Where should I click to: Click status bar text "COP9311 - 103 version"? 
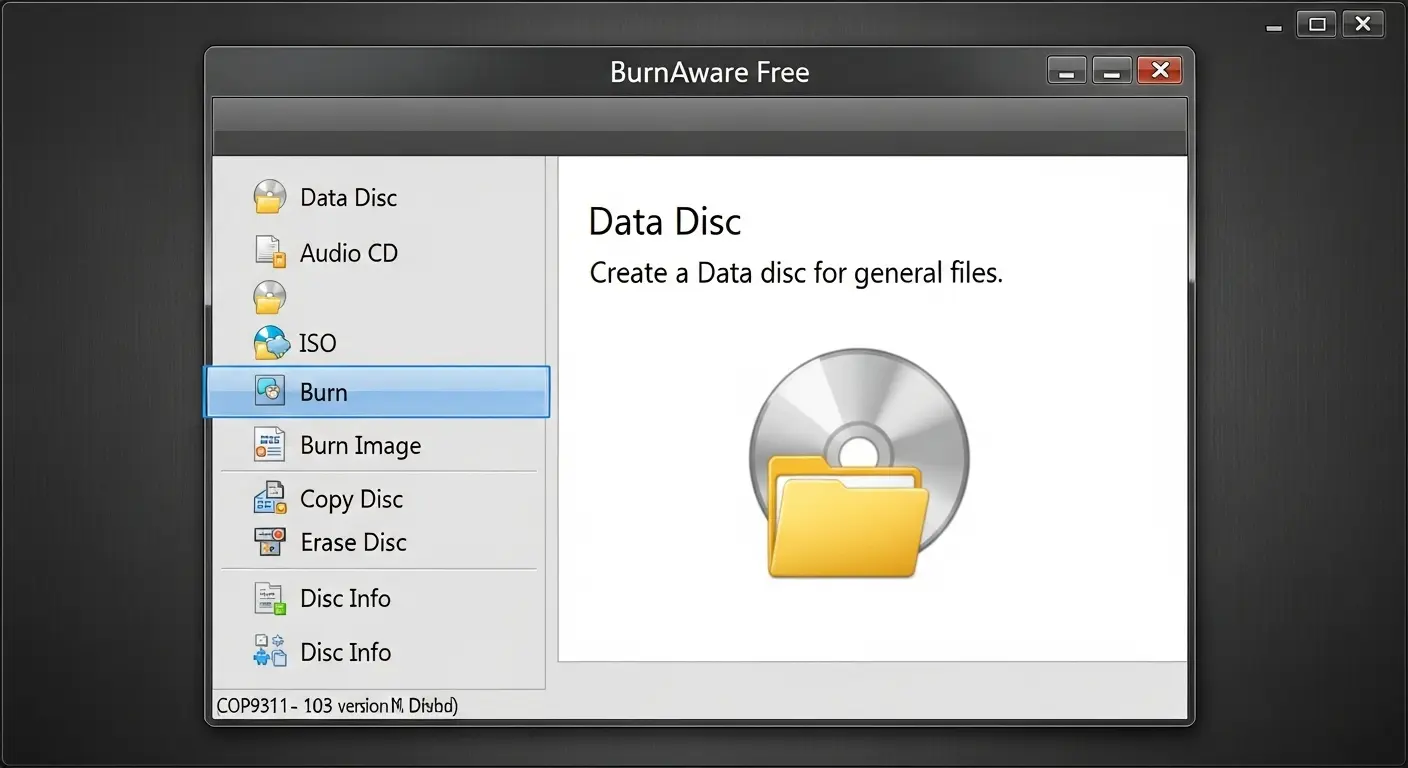[x=302, y=706]
